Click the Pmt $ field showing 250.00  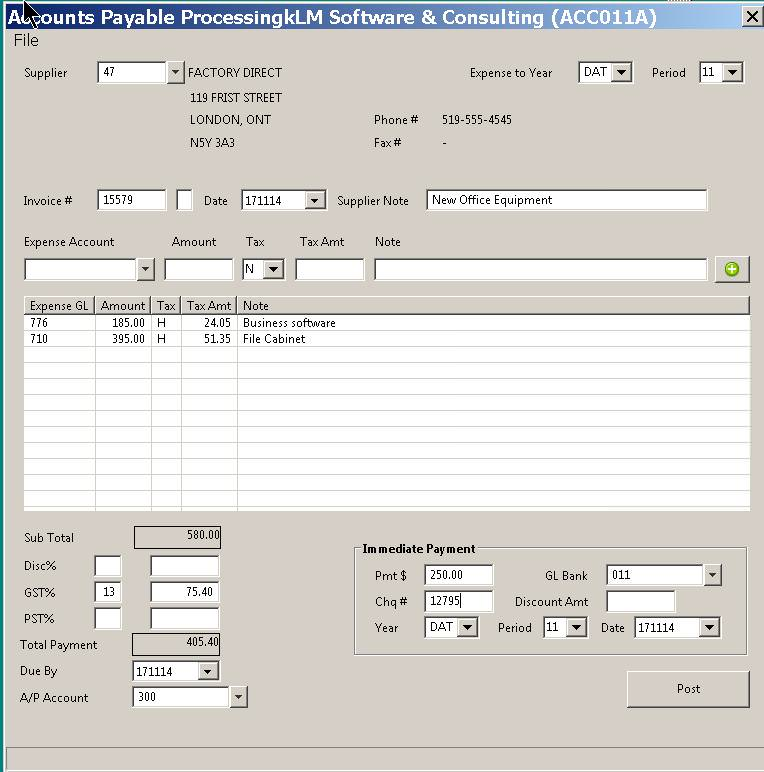pyautogui.click(x=458, y=575)
